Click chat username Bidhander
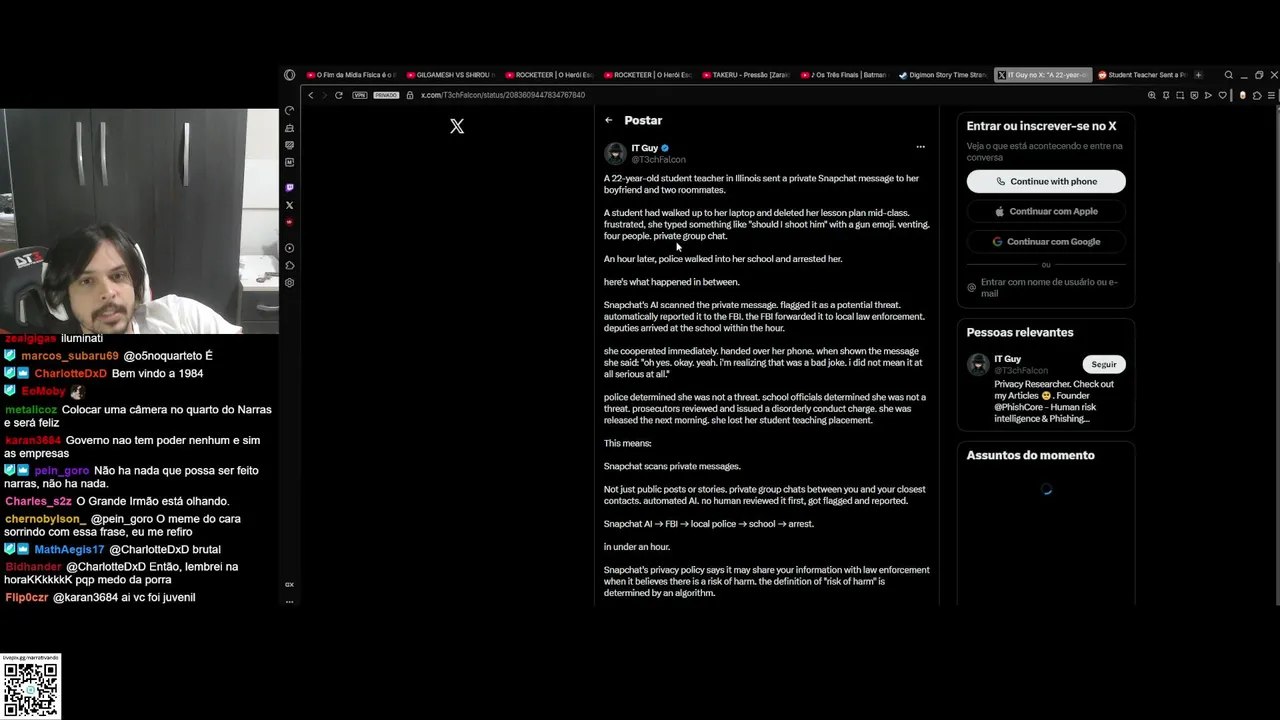 pyautogui.click(x=34, y=567)
